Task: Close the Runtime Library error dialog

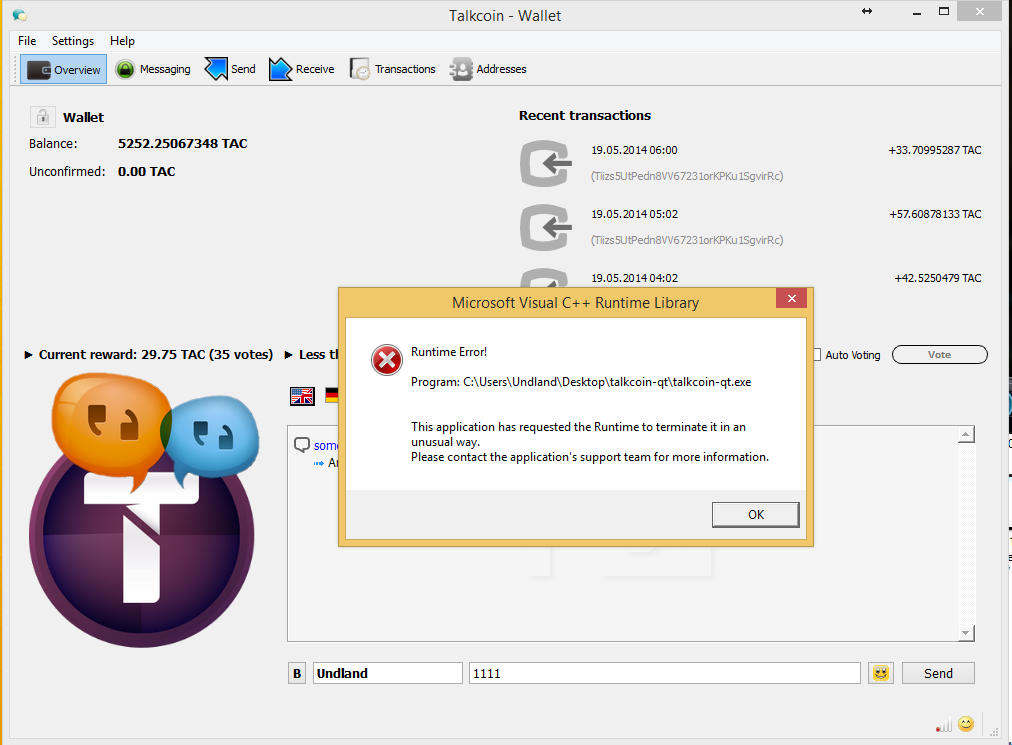Action: (x=792, y=298)
